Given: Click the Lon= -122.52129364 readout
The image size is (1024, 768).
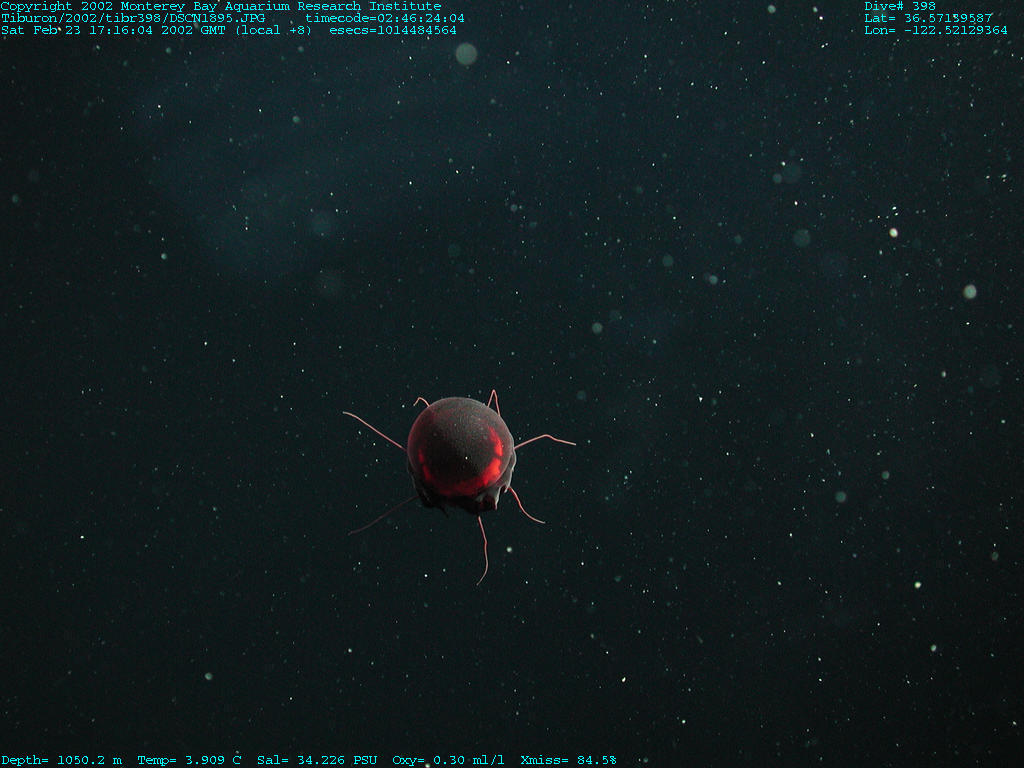Looking at the screenshot, I should 935,30.
